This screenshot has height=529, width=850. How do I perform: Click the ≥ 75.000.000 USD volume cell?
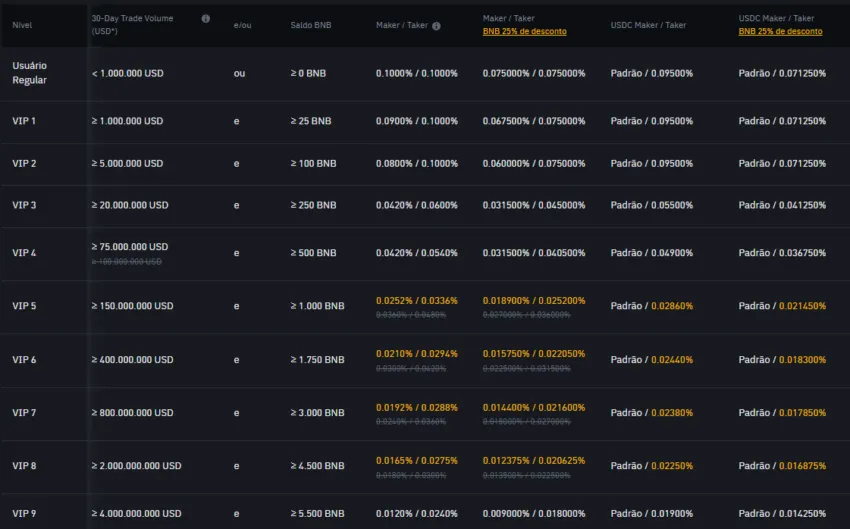pos(130,247)
